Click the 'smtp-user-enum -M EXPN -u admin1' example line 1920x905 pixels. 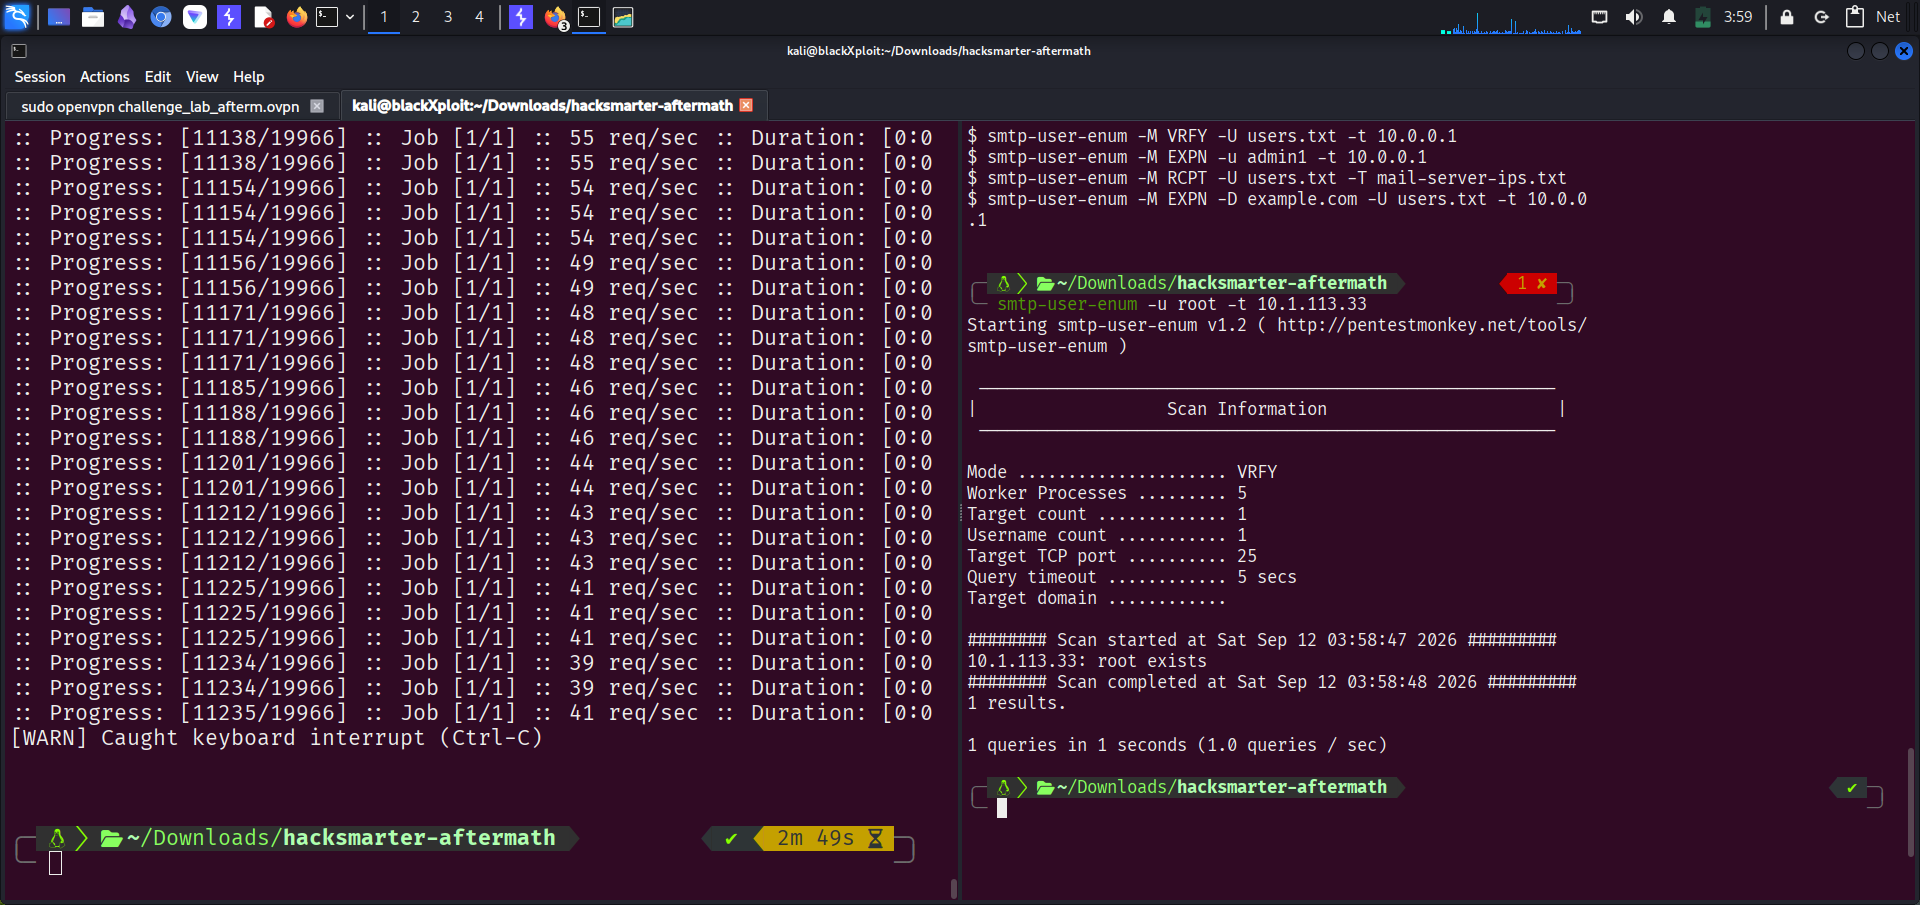pyautogui.click(x=1197, y=157)
